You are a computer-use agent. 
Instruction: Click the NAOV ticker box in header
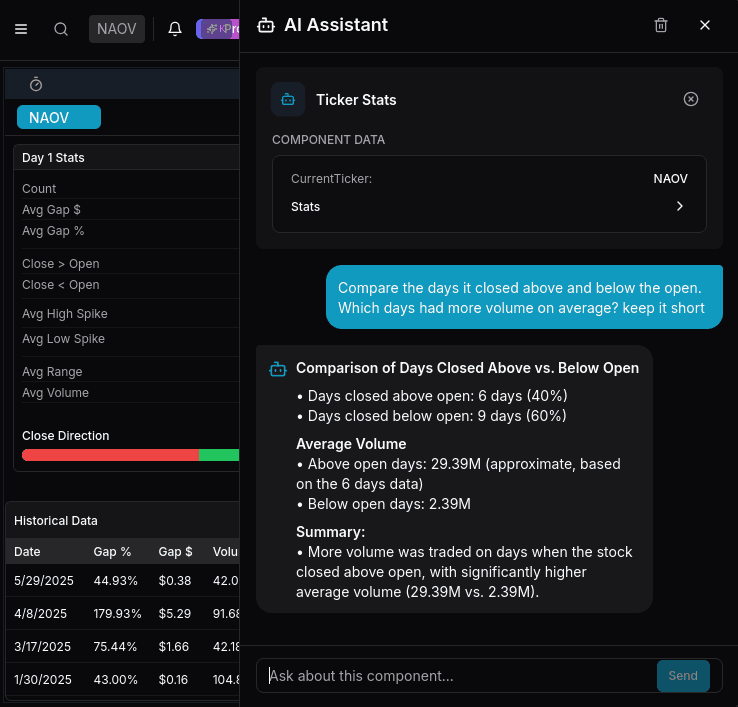click(x=117, y=29)
